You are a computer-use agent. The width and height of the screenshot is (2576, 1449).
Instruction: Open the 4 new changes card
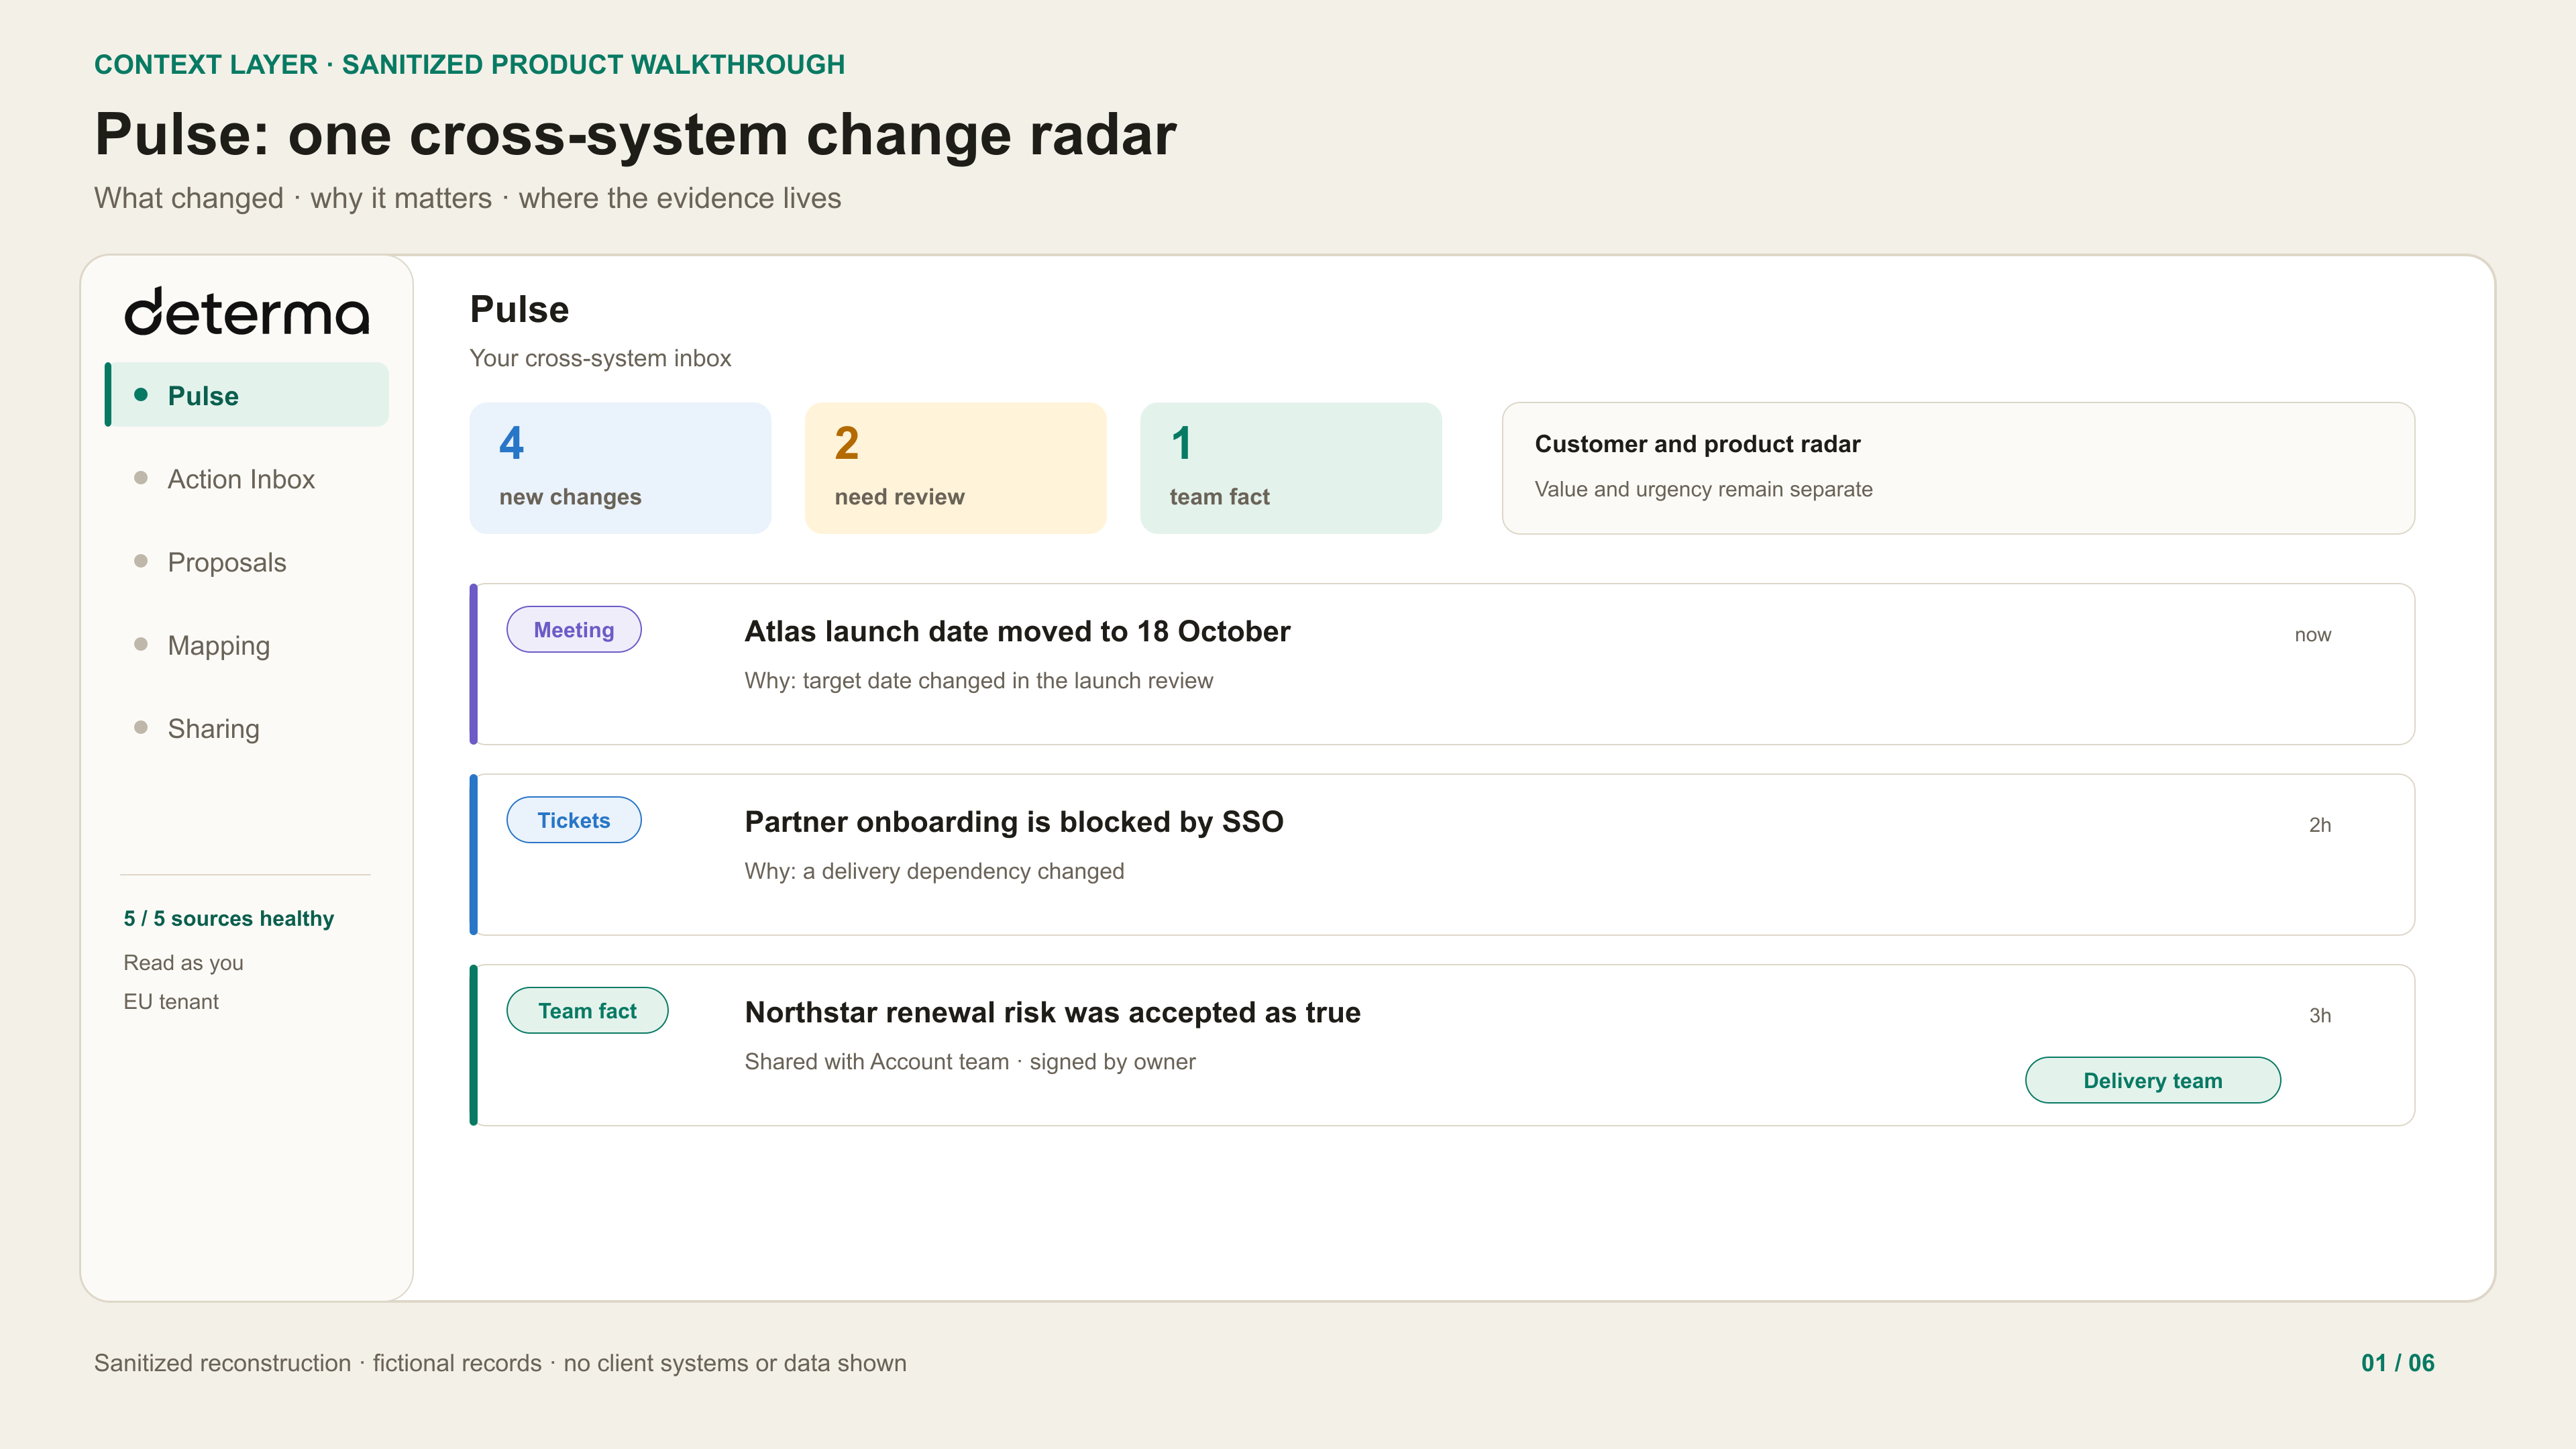coord(620,468)
